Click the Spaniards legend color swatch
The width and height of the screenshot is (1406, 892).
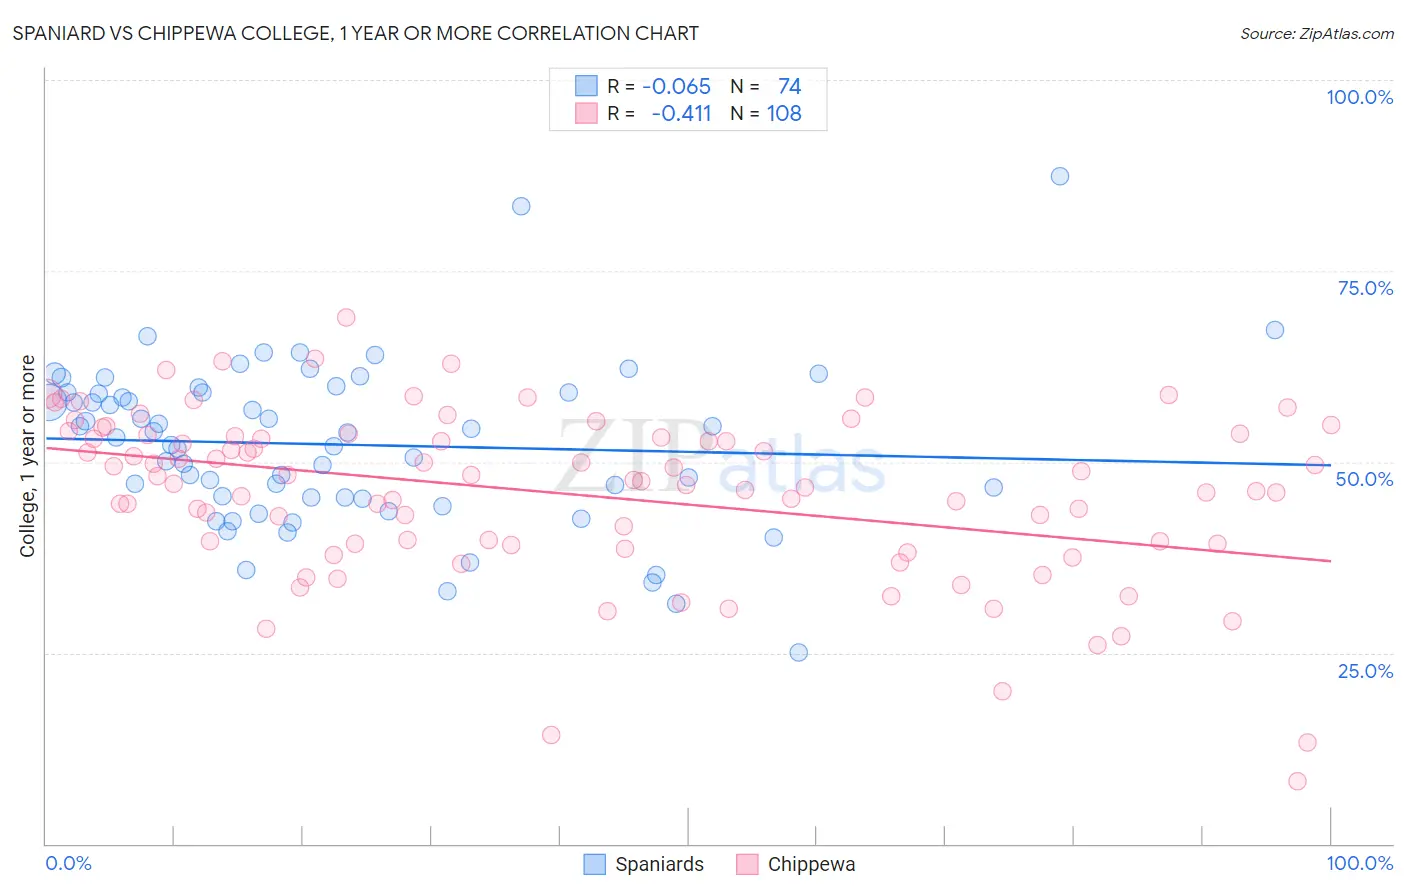coord(594,864)
